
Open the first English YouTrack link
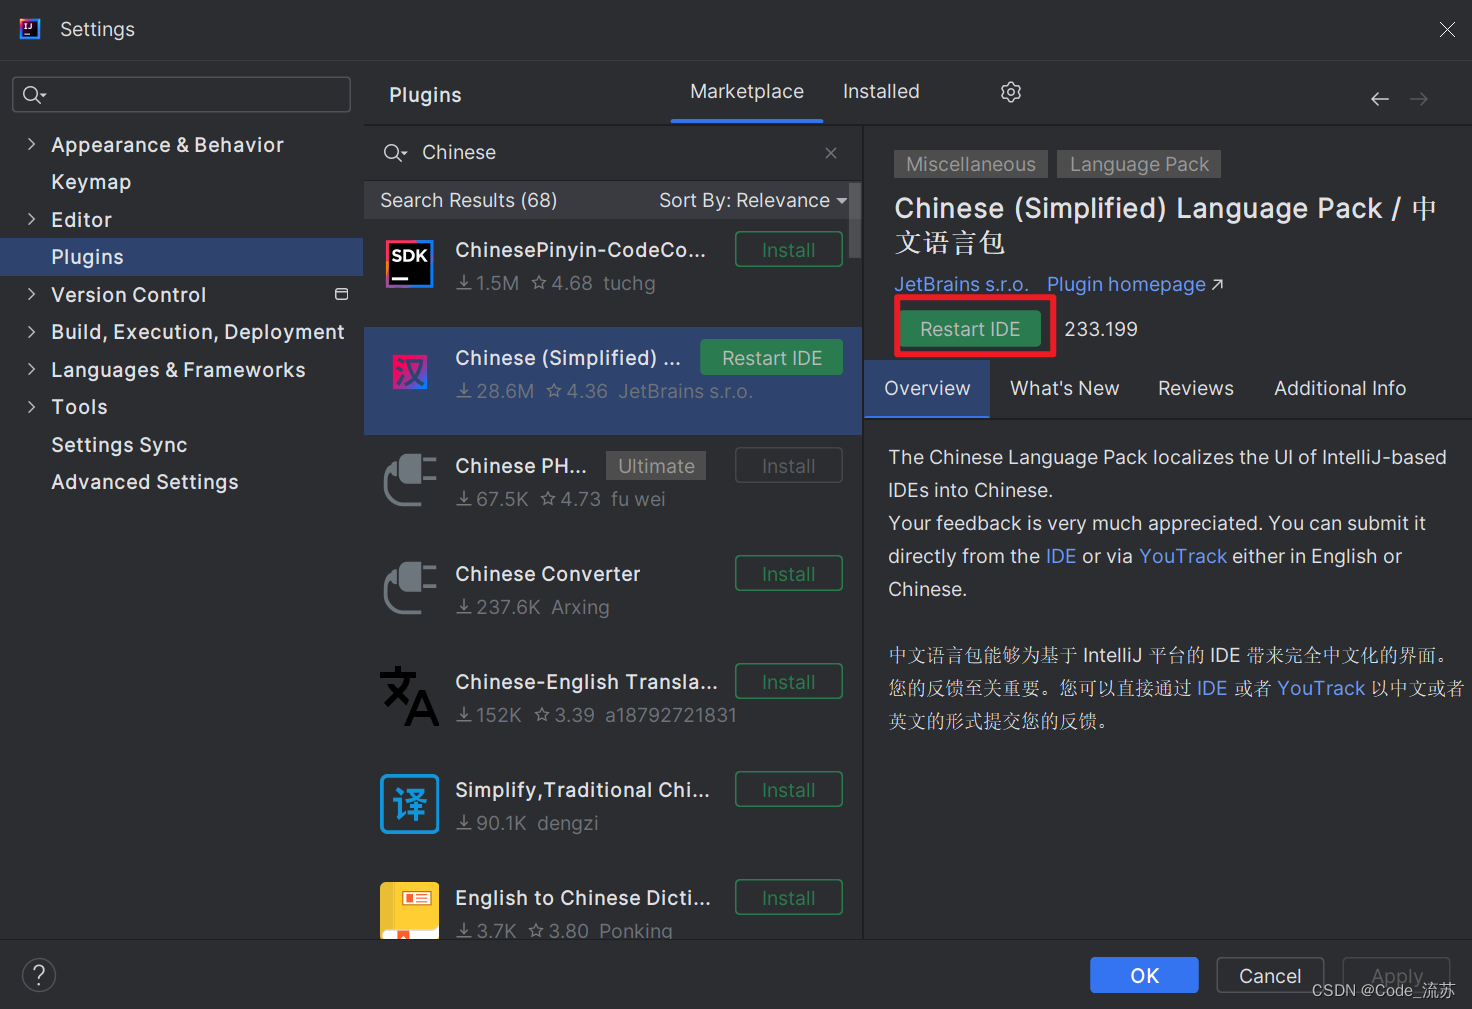(1183, 556)
